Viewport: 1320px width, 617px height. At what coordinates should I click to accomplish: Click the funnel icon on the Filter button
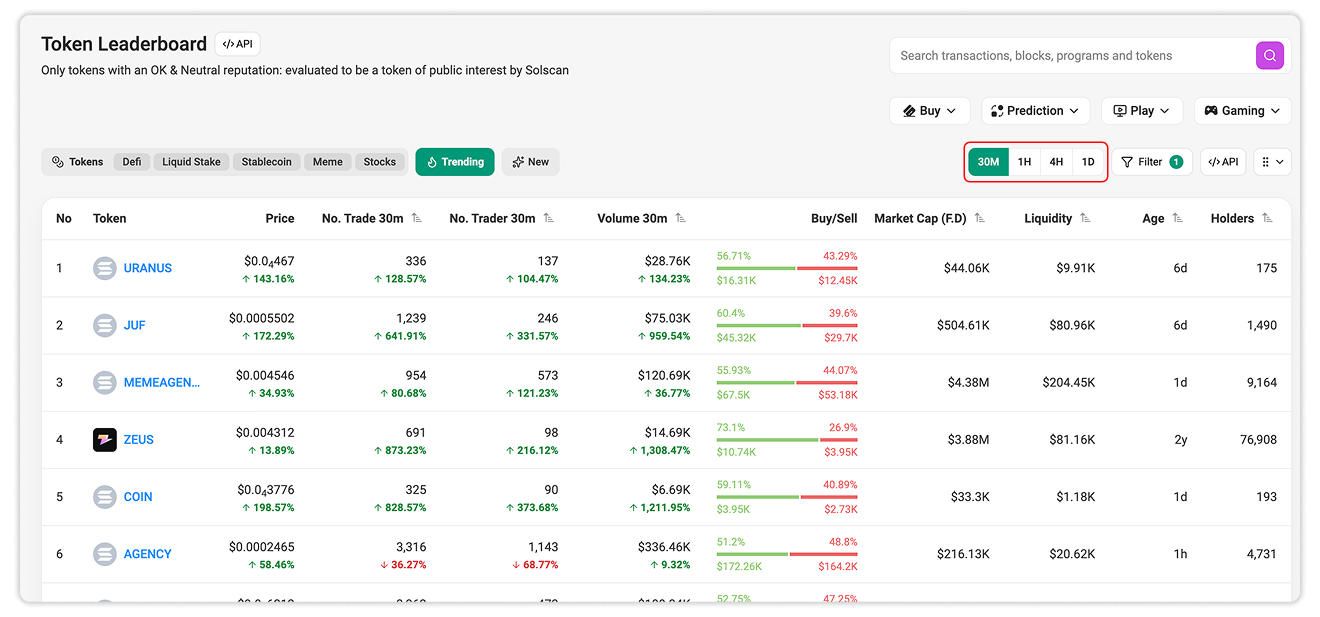click(x=1127, y=162)
